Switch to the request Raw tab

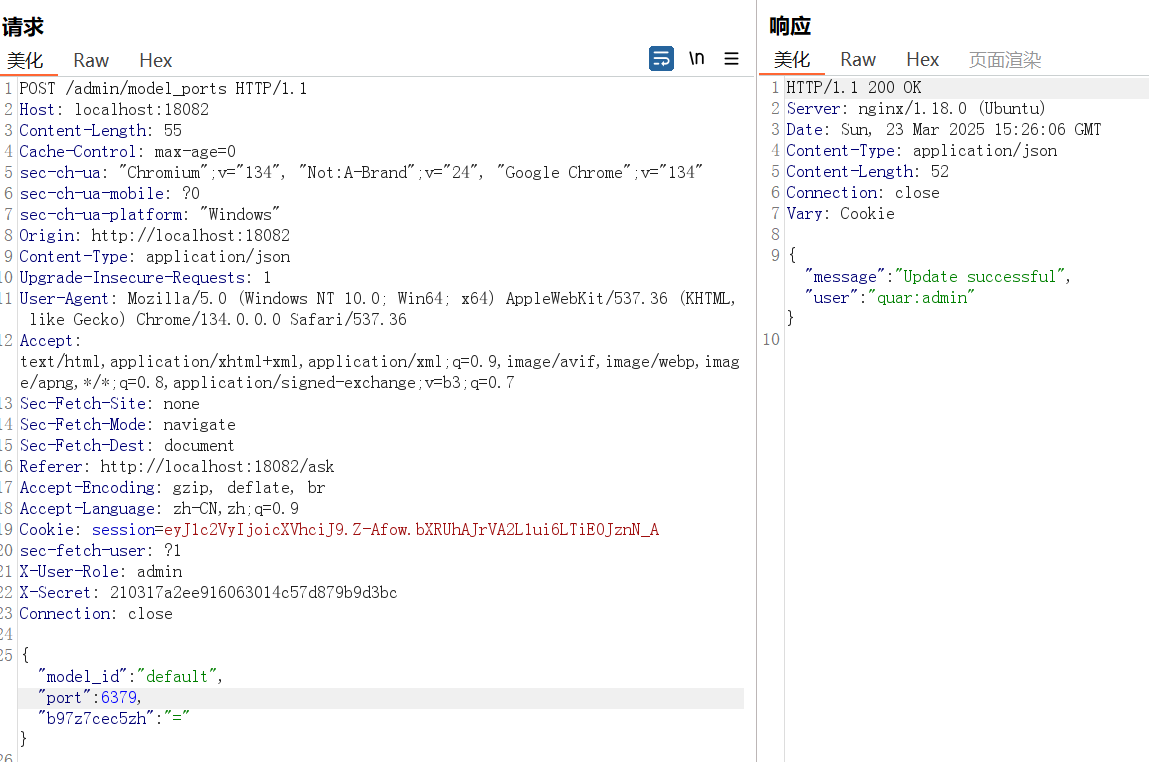91,61
